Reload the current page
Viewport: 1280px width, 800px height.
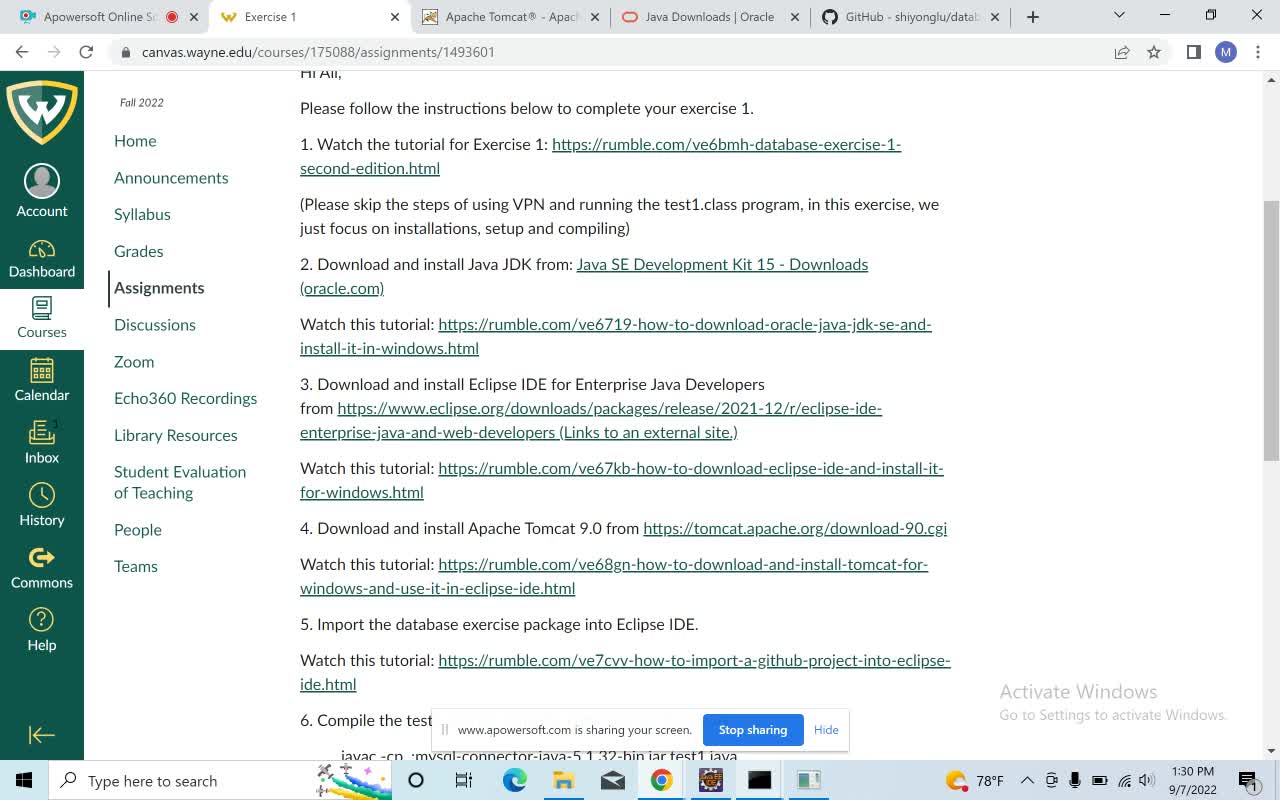86,52
